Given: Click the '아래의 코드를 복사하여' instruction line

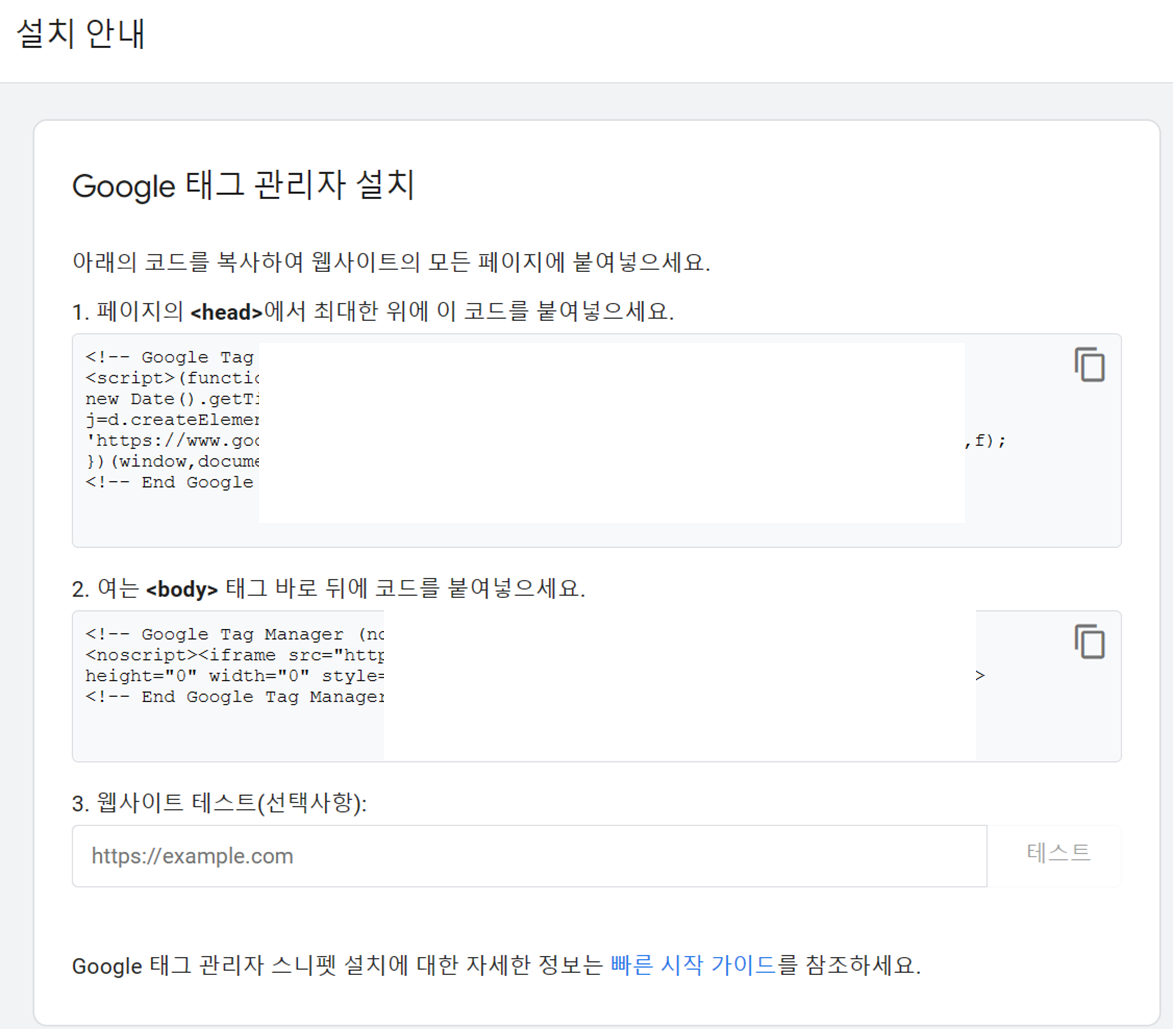Looking at the screenshot, I should click(391, 262).
